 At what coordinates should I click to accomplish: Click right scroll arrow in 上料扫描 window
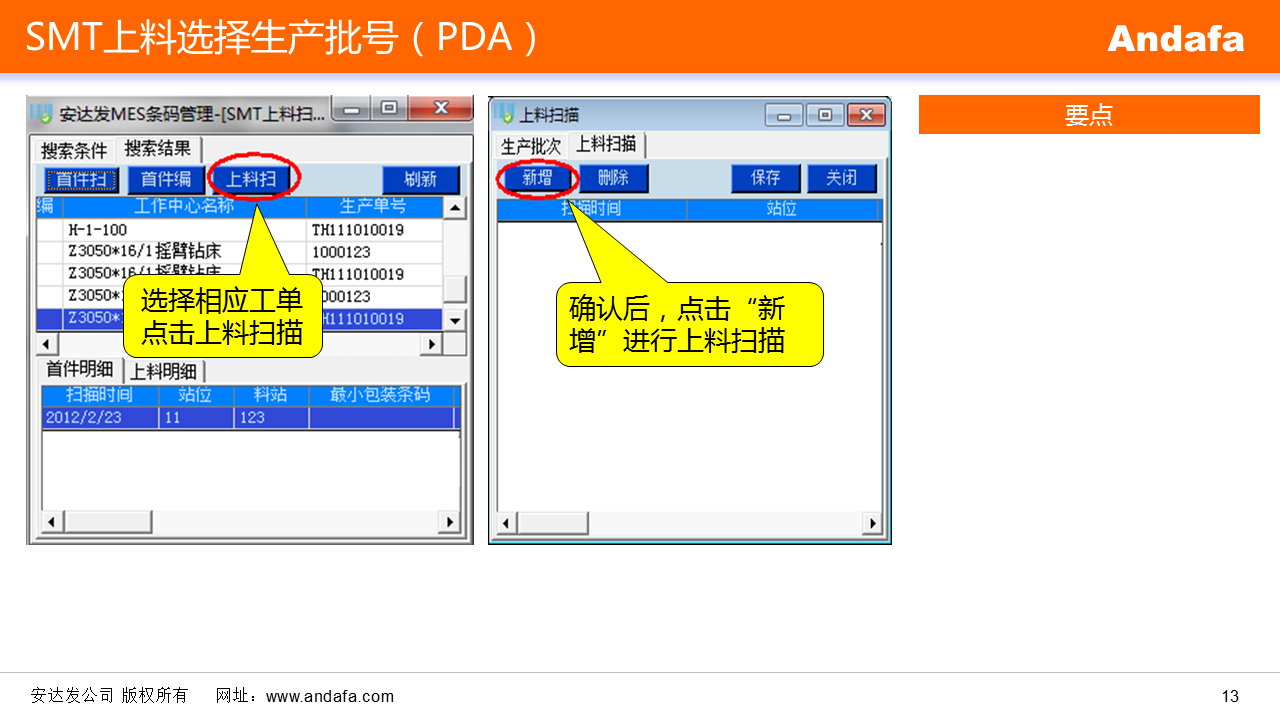pyautogui.click(x=872, y=523)
